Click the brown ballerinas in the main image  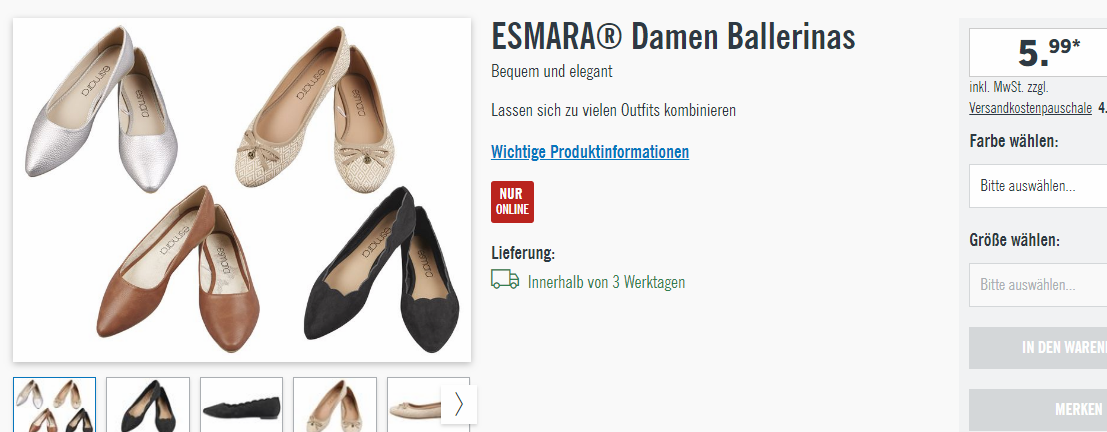point(178,270)
